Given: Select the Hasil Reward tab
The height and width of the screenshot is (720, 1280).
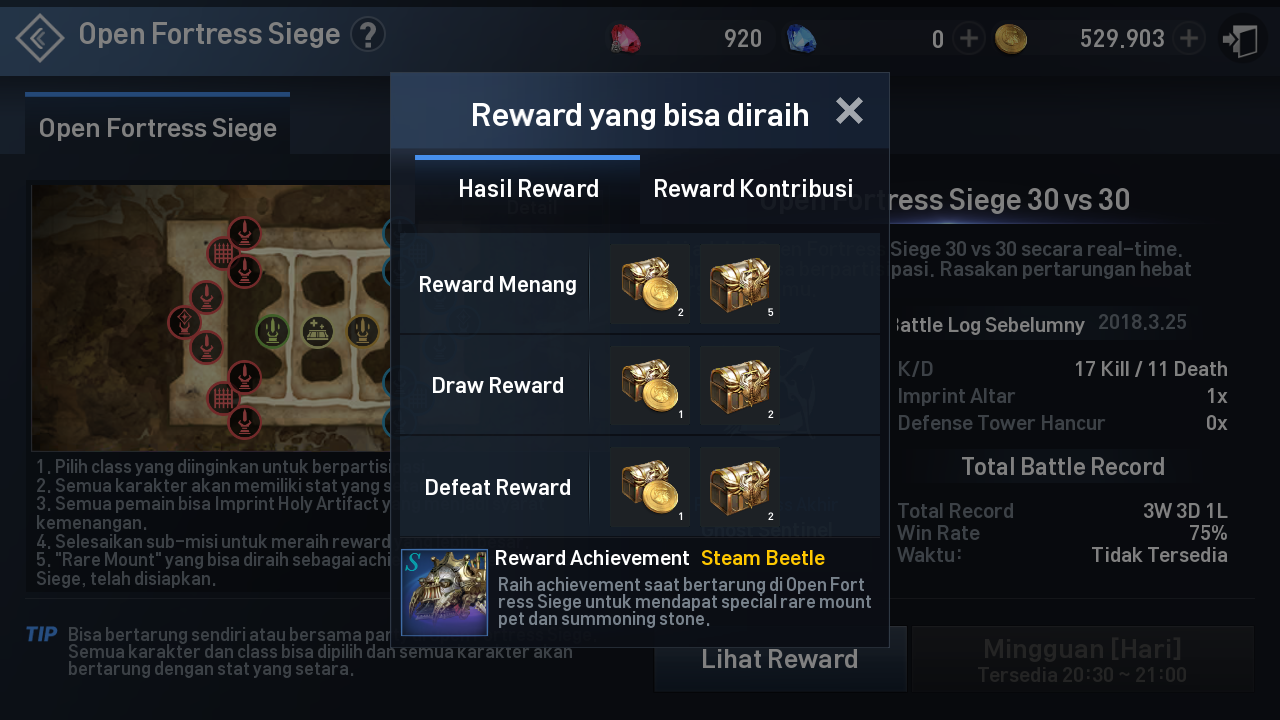Looking at the screenshot, I should [x=528, y=189].
